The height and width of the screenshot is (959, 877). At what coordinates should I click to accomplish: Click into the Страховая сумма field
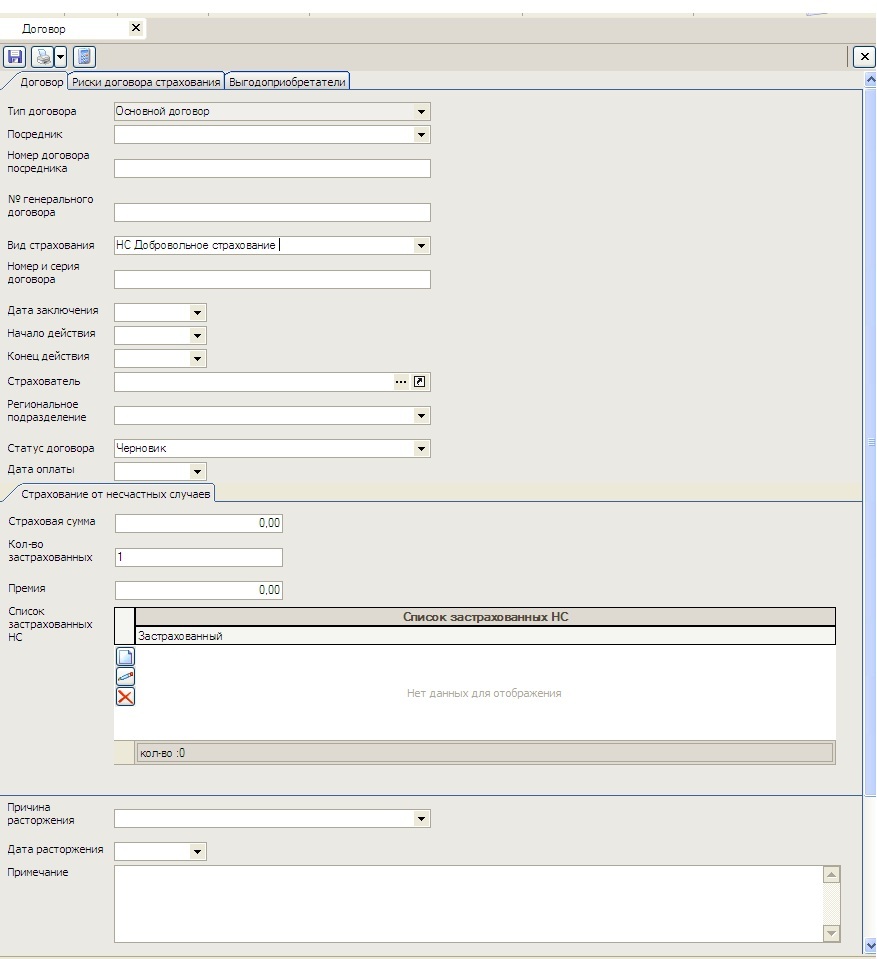tap(199, 523)
